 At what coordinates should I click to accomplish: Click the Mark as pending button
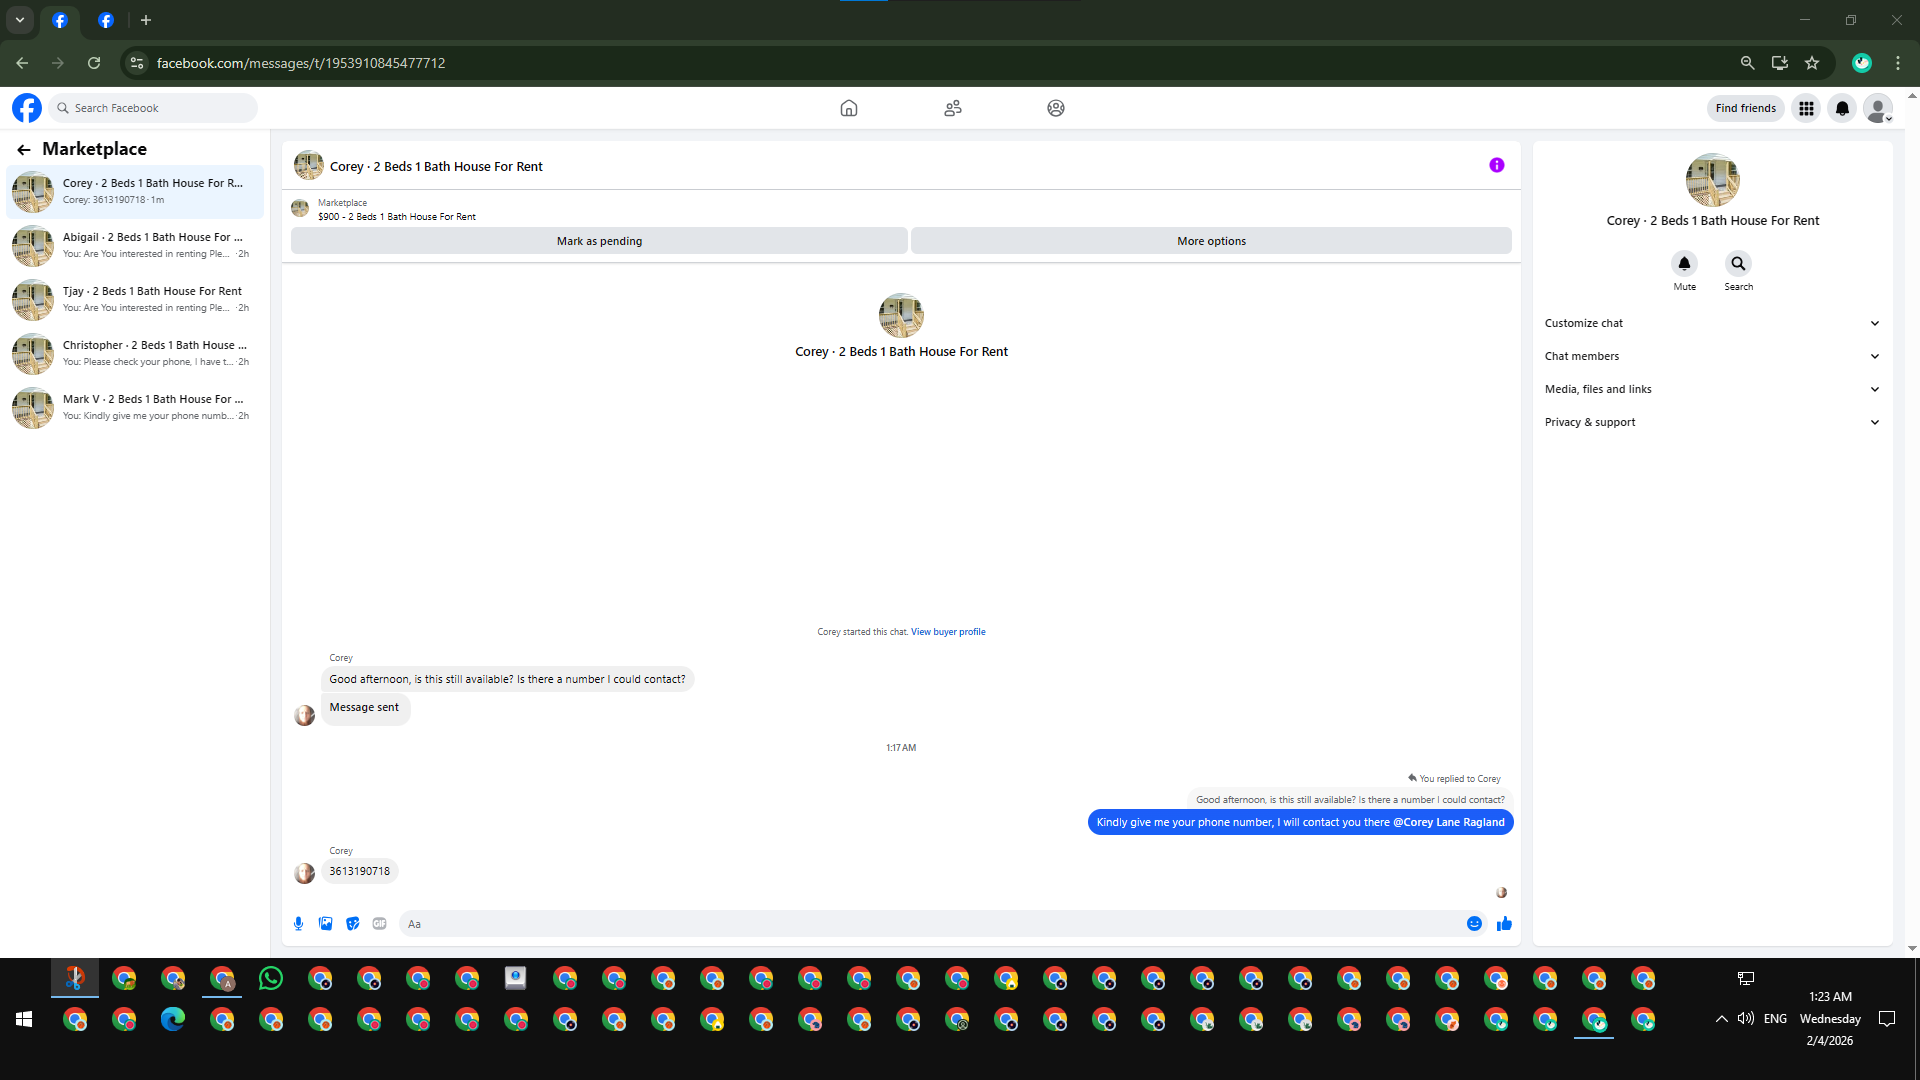click(x=599, y=241)
